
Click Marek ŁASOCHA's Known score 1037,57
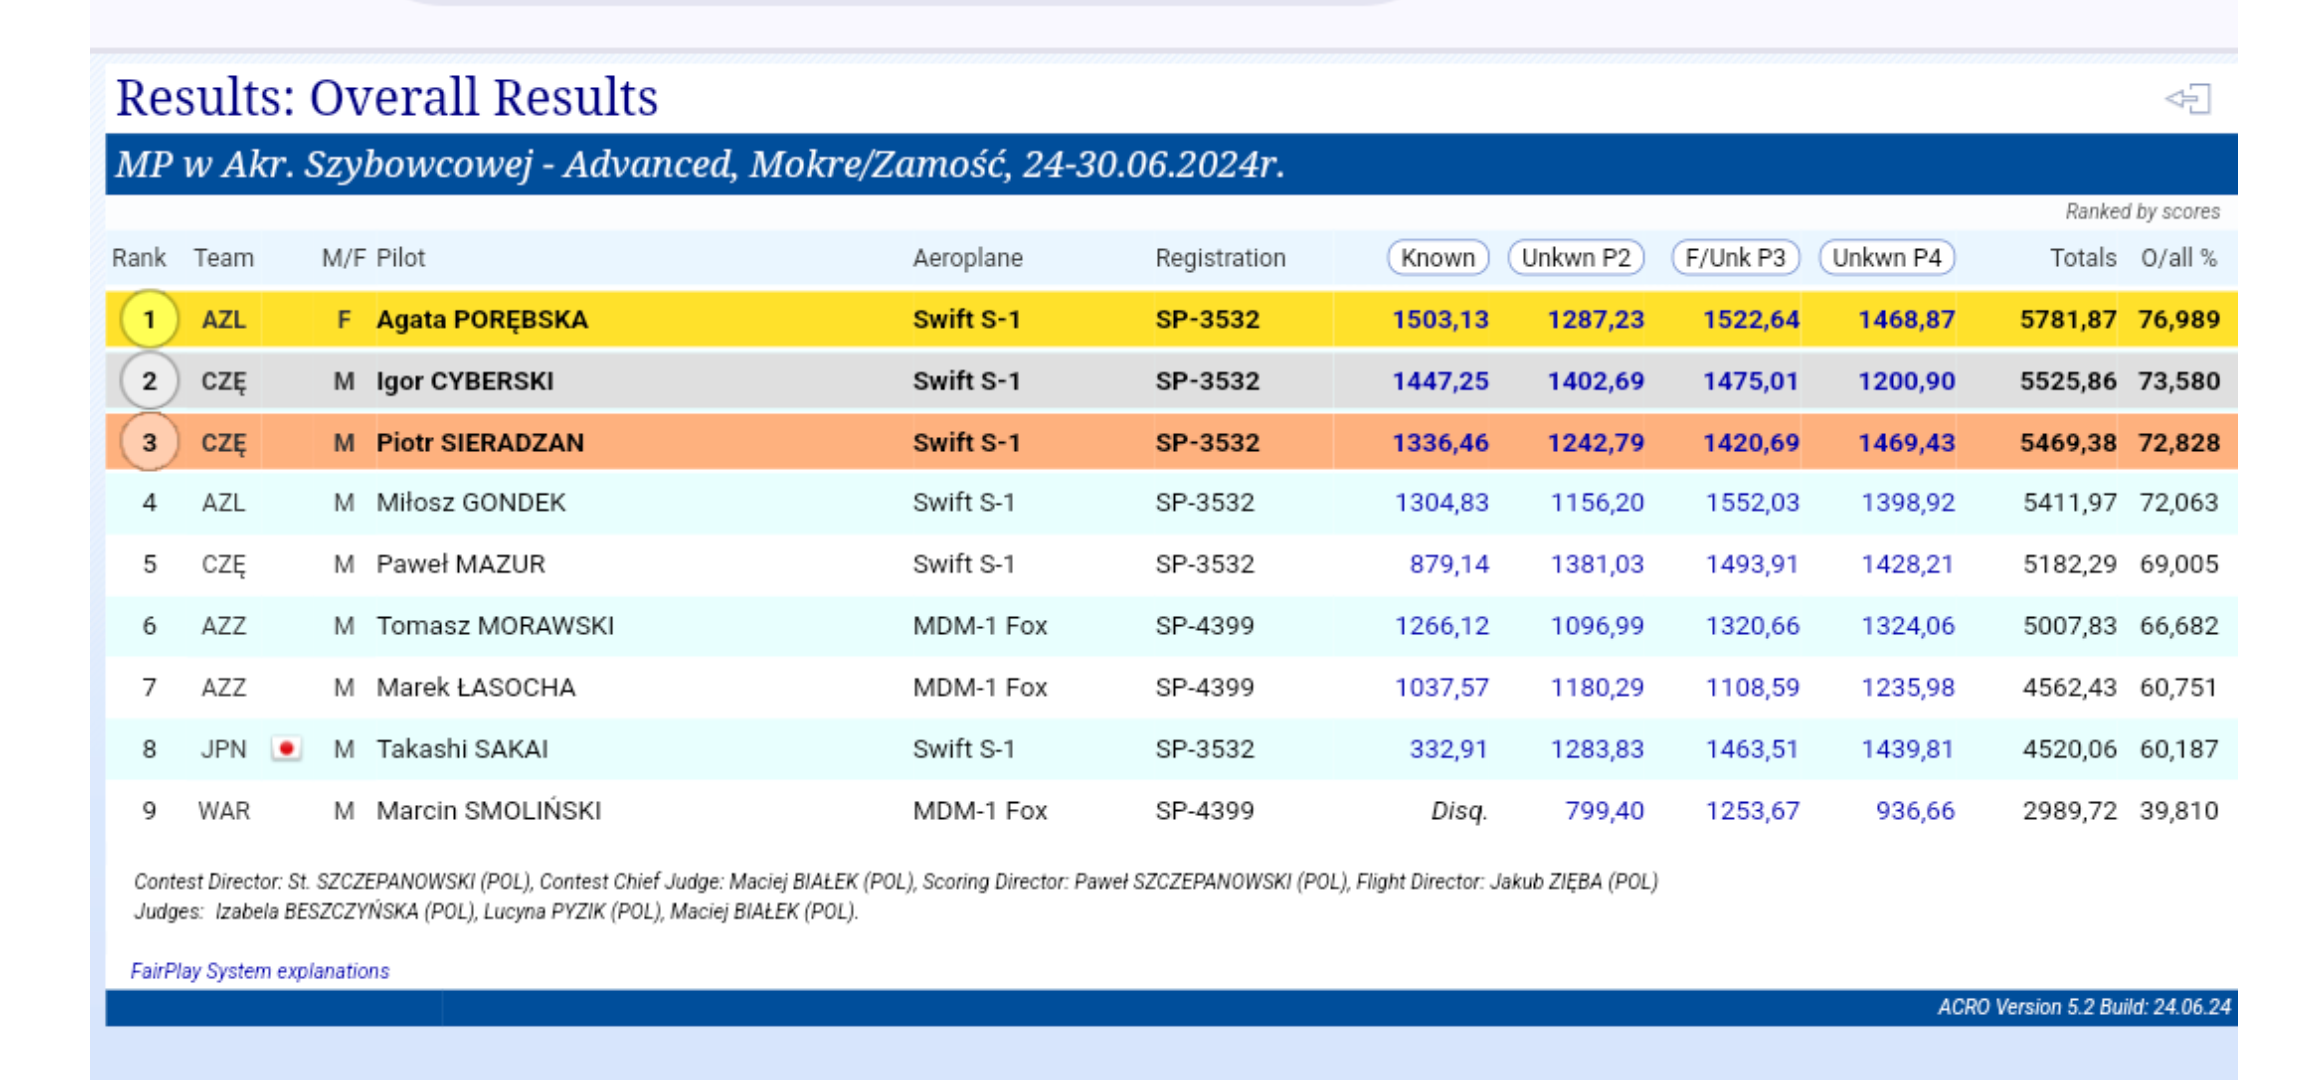coord(1442,688)
